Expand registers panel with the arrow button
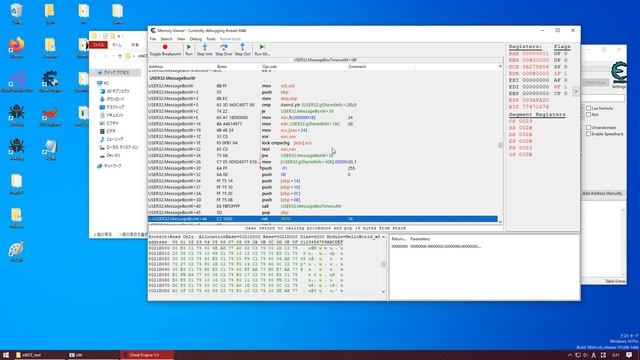This screenshot has width=640, height=360. tap(576, 91)
